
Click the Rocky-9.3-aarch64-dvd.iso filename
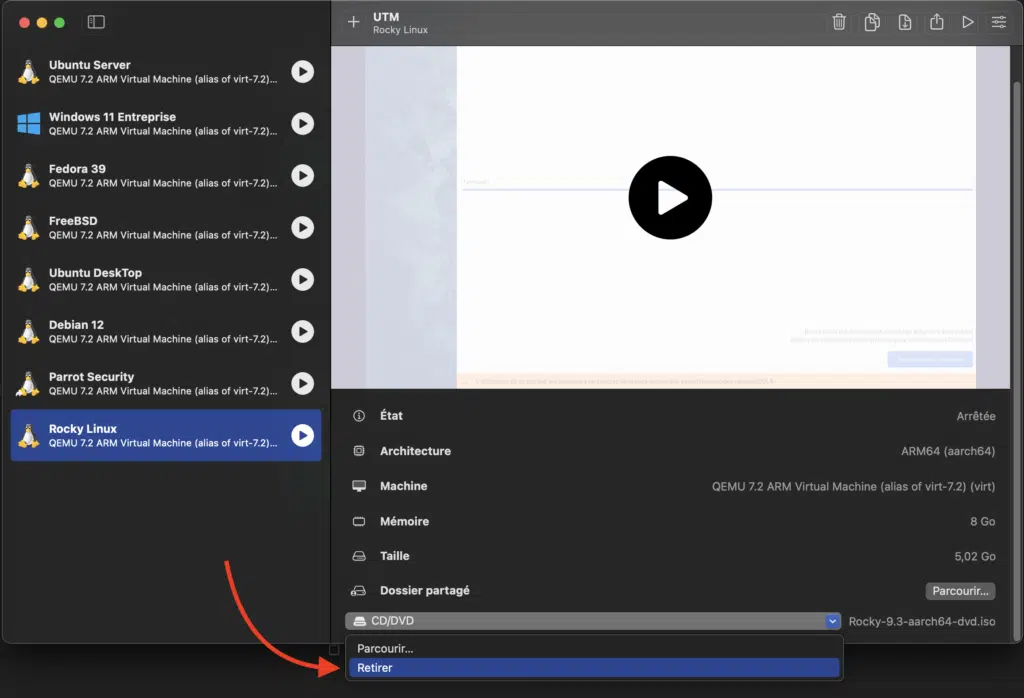921,622
